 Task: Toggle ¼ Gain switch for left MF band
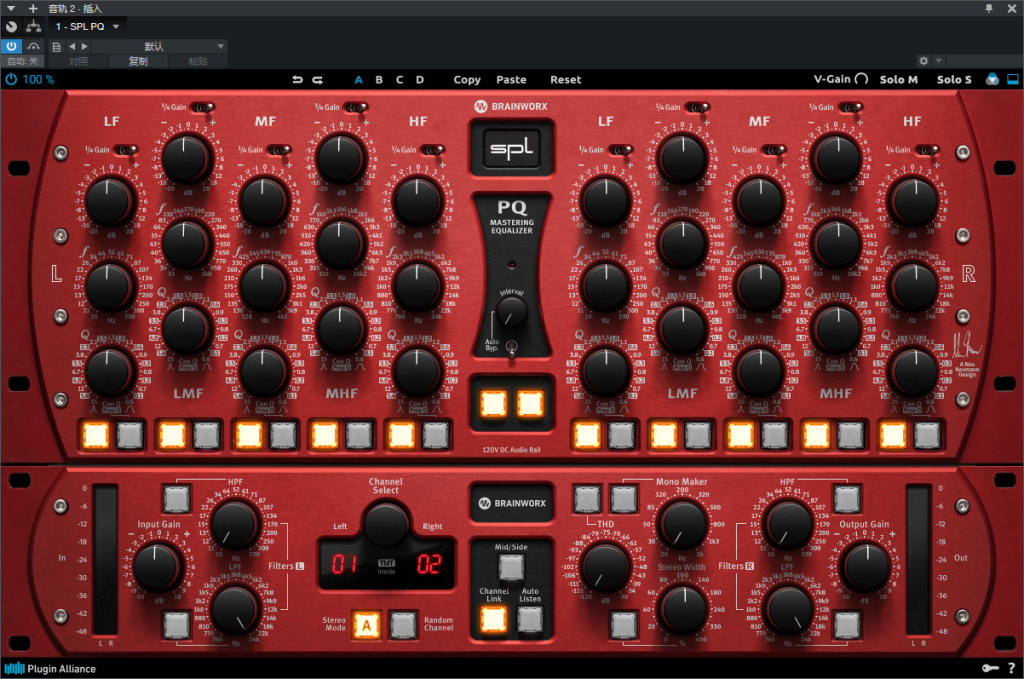279,150
